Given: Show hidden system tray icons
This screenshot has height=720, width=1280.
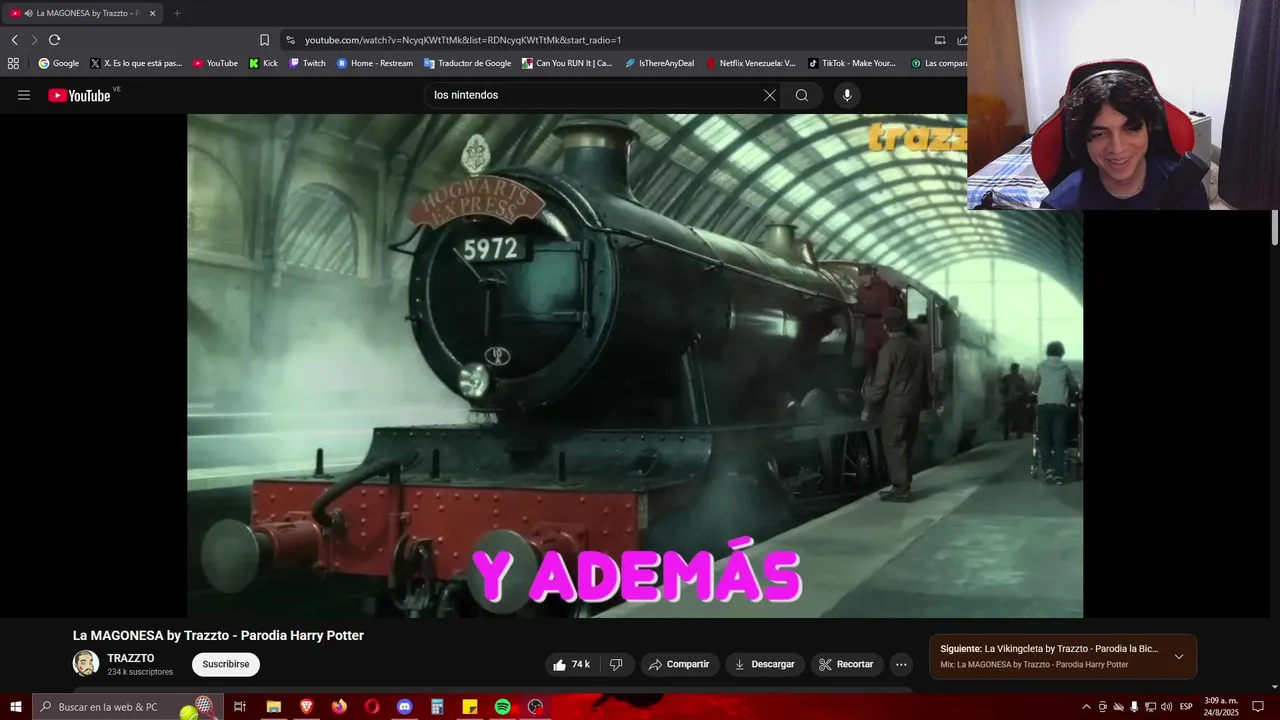Looking at the screenshot, I should pos(1086,707).
